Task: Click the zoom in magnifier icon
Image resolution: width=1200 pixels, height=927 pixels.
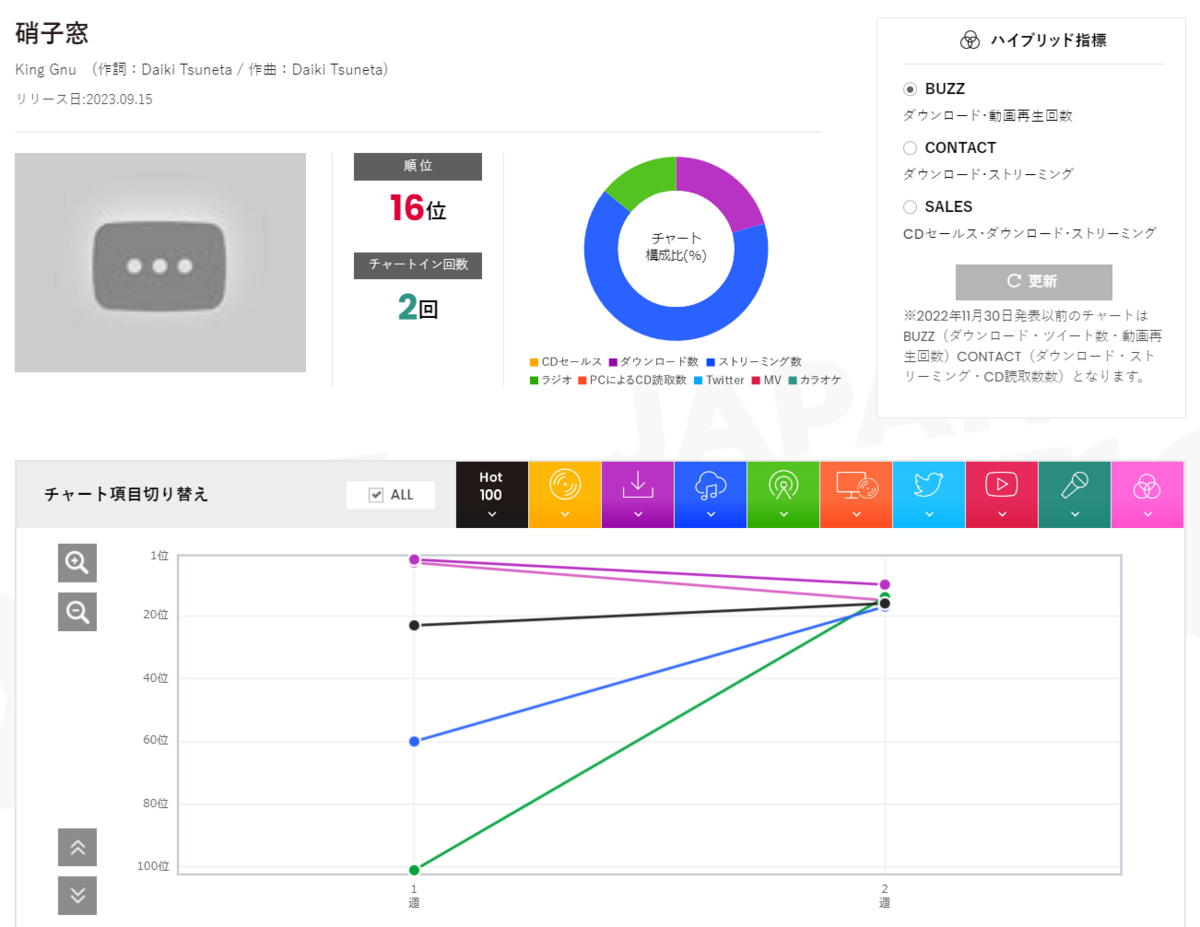Action: coord(77,563)
